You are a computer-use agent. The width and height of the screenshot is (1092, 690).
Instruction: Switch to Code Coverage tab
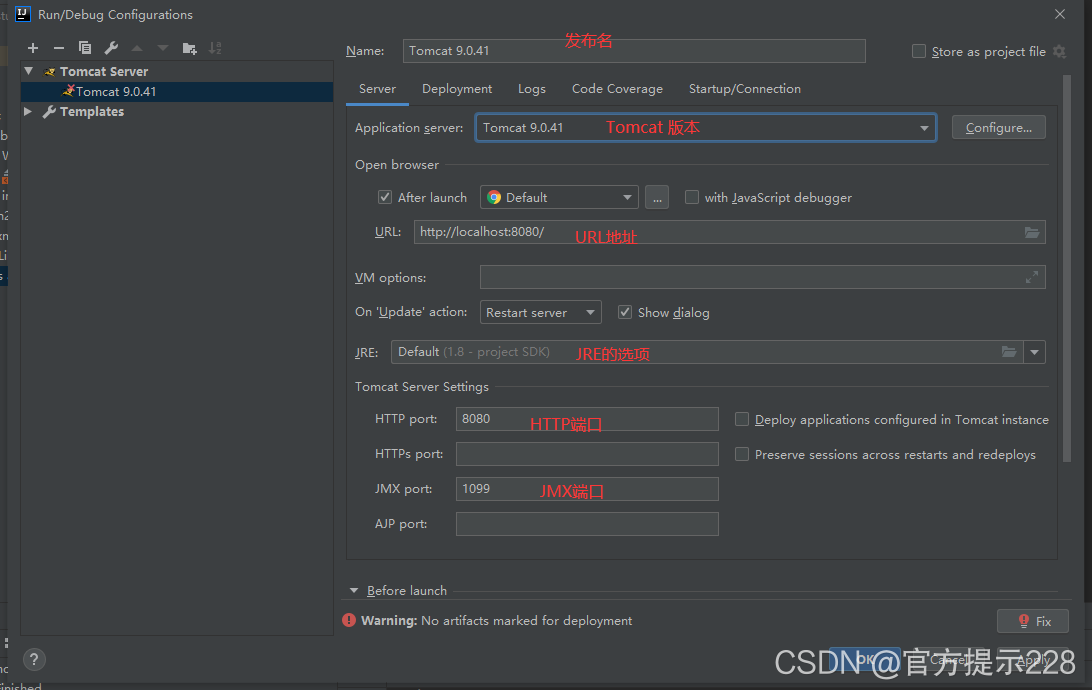617,89
